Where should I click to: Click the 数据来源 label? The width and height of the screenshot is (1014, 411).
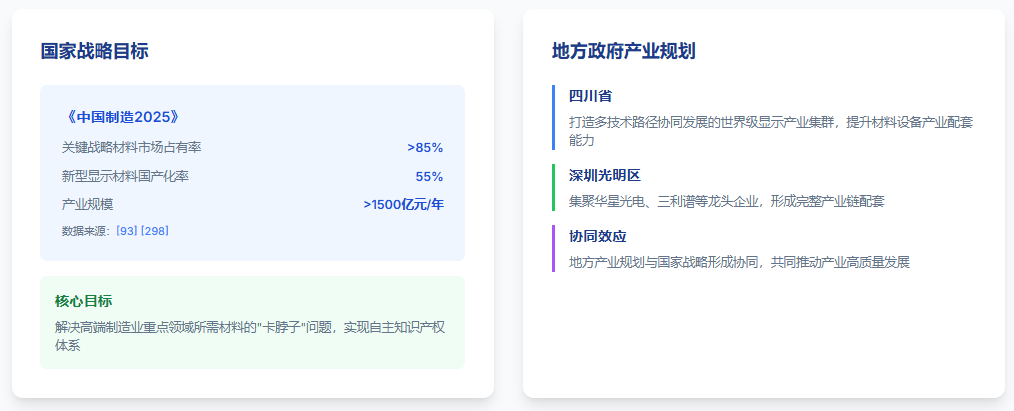[89, 231]
